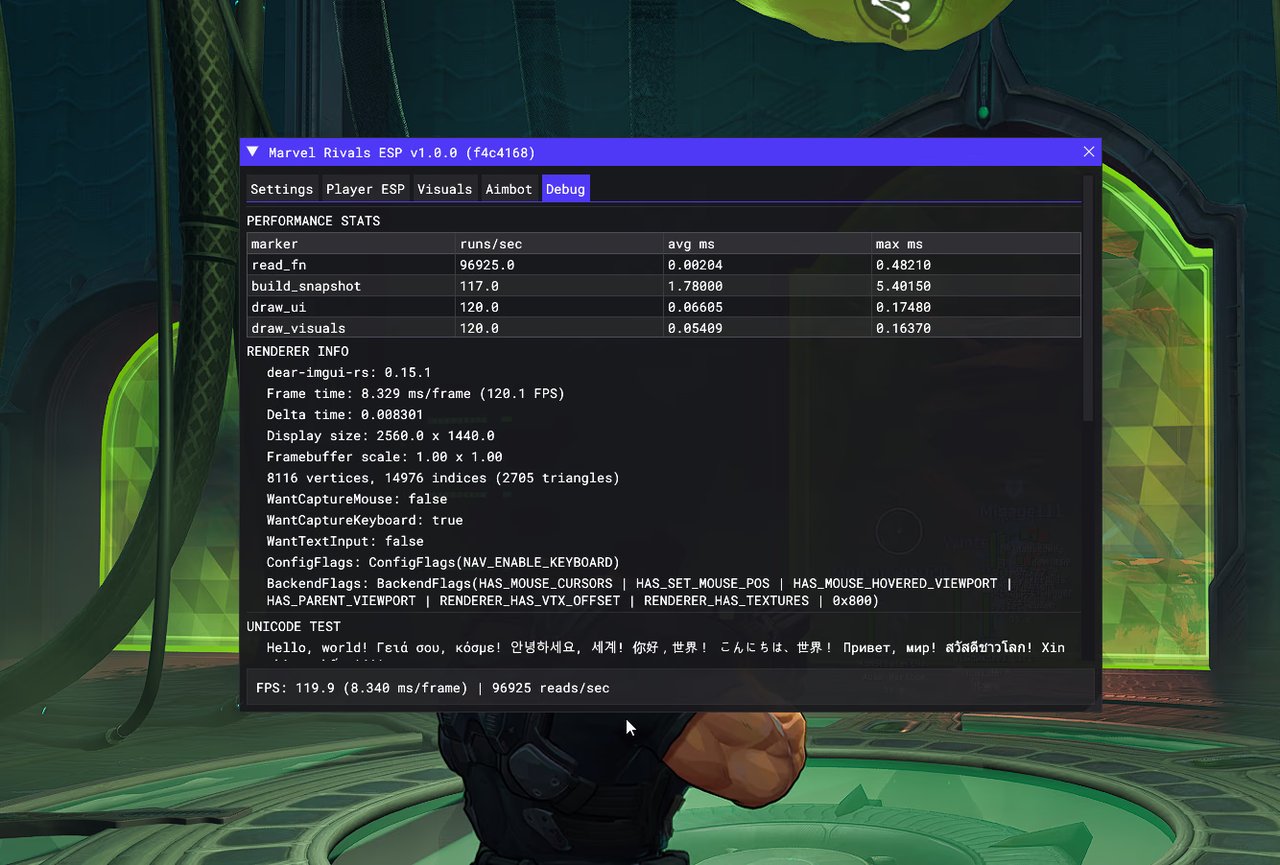Collapse the Marvel Rivals ESP window triangle

point(253,152)
